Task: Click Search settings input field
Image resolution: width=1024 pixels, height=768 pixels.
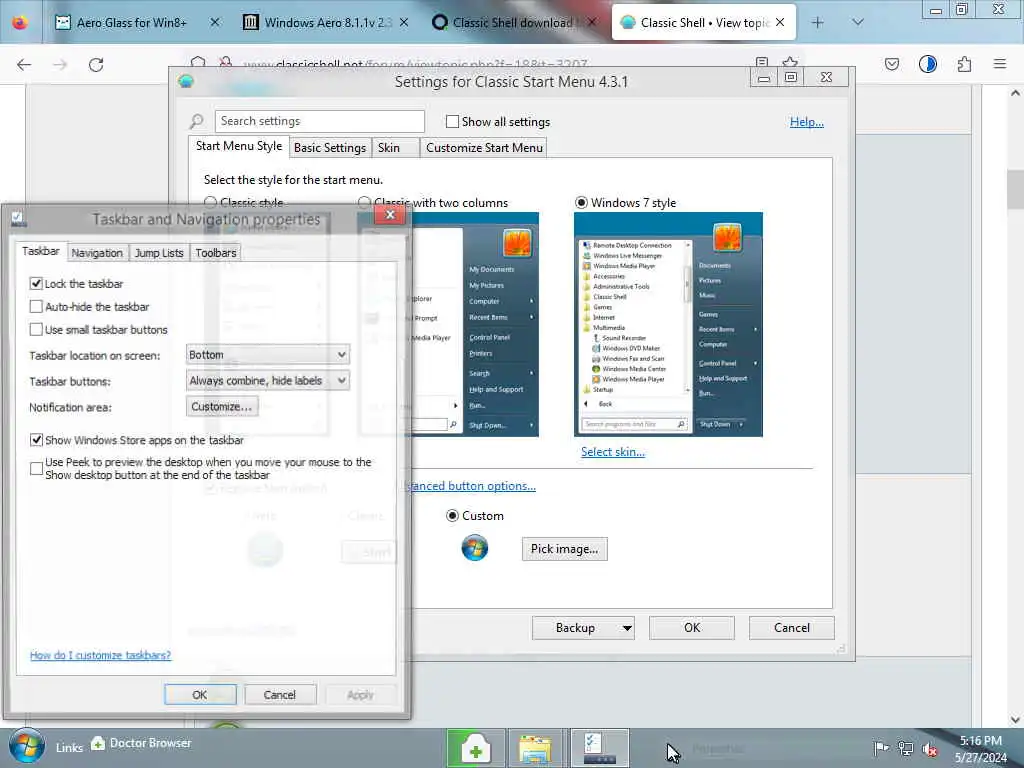Action: click(x=319, y=121)
